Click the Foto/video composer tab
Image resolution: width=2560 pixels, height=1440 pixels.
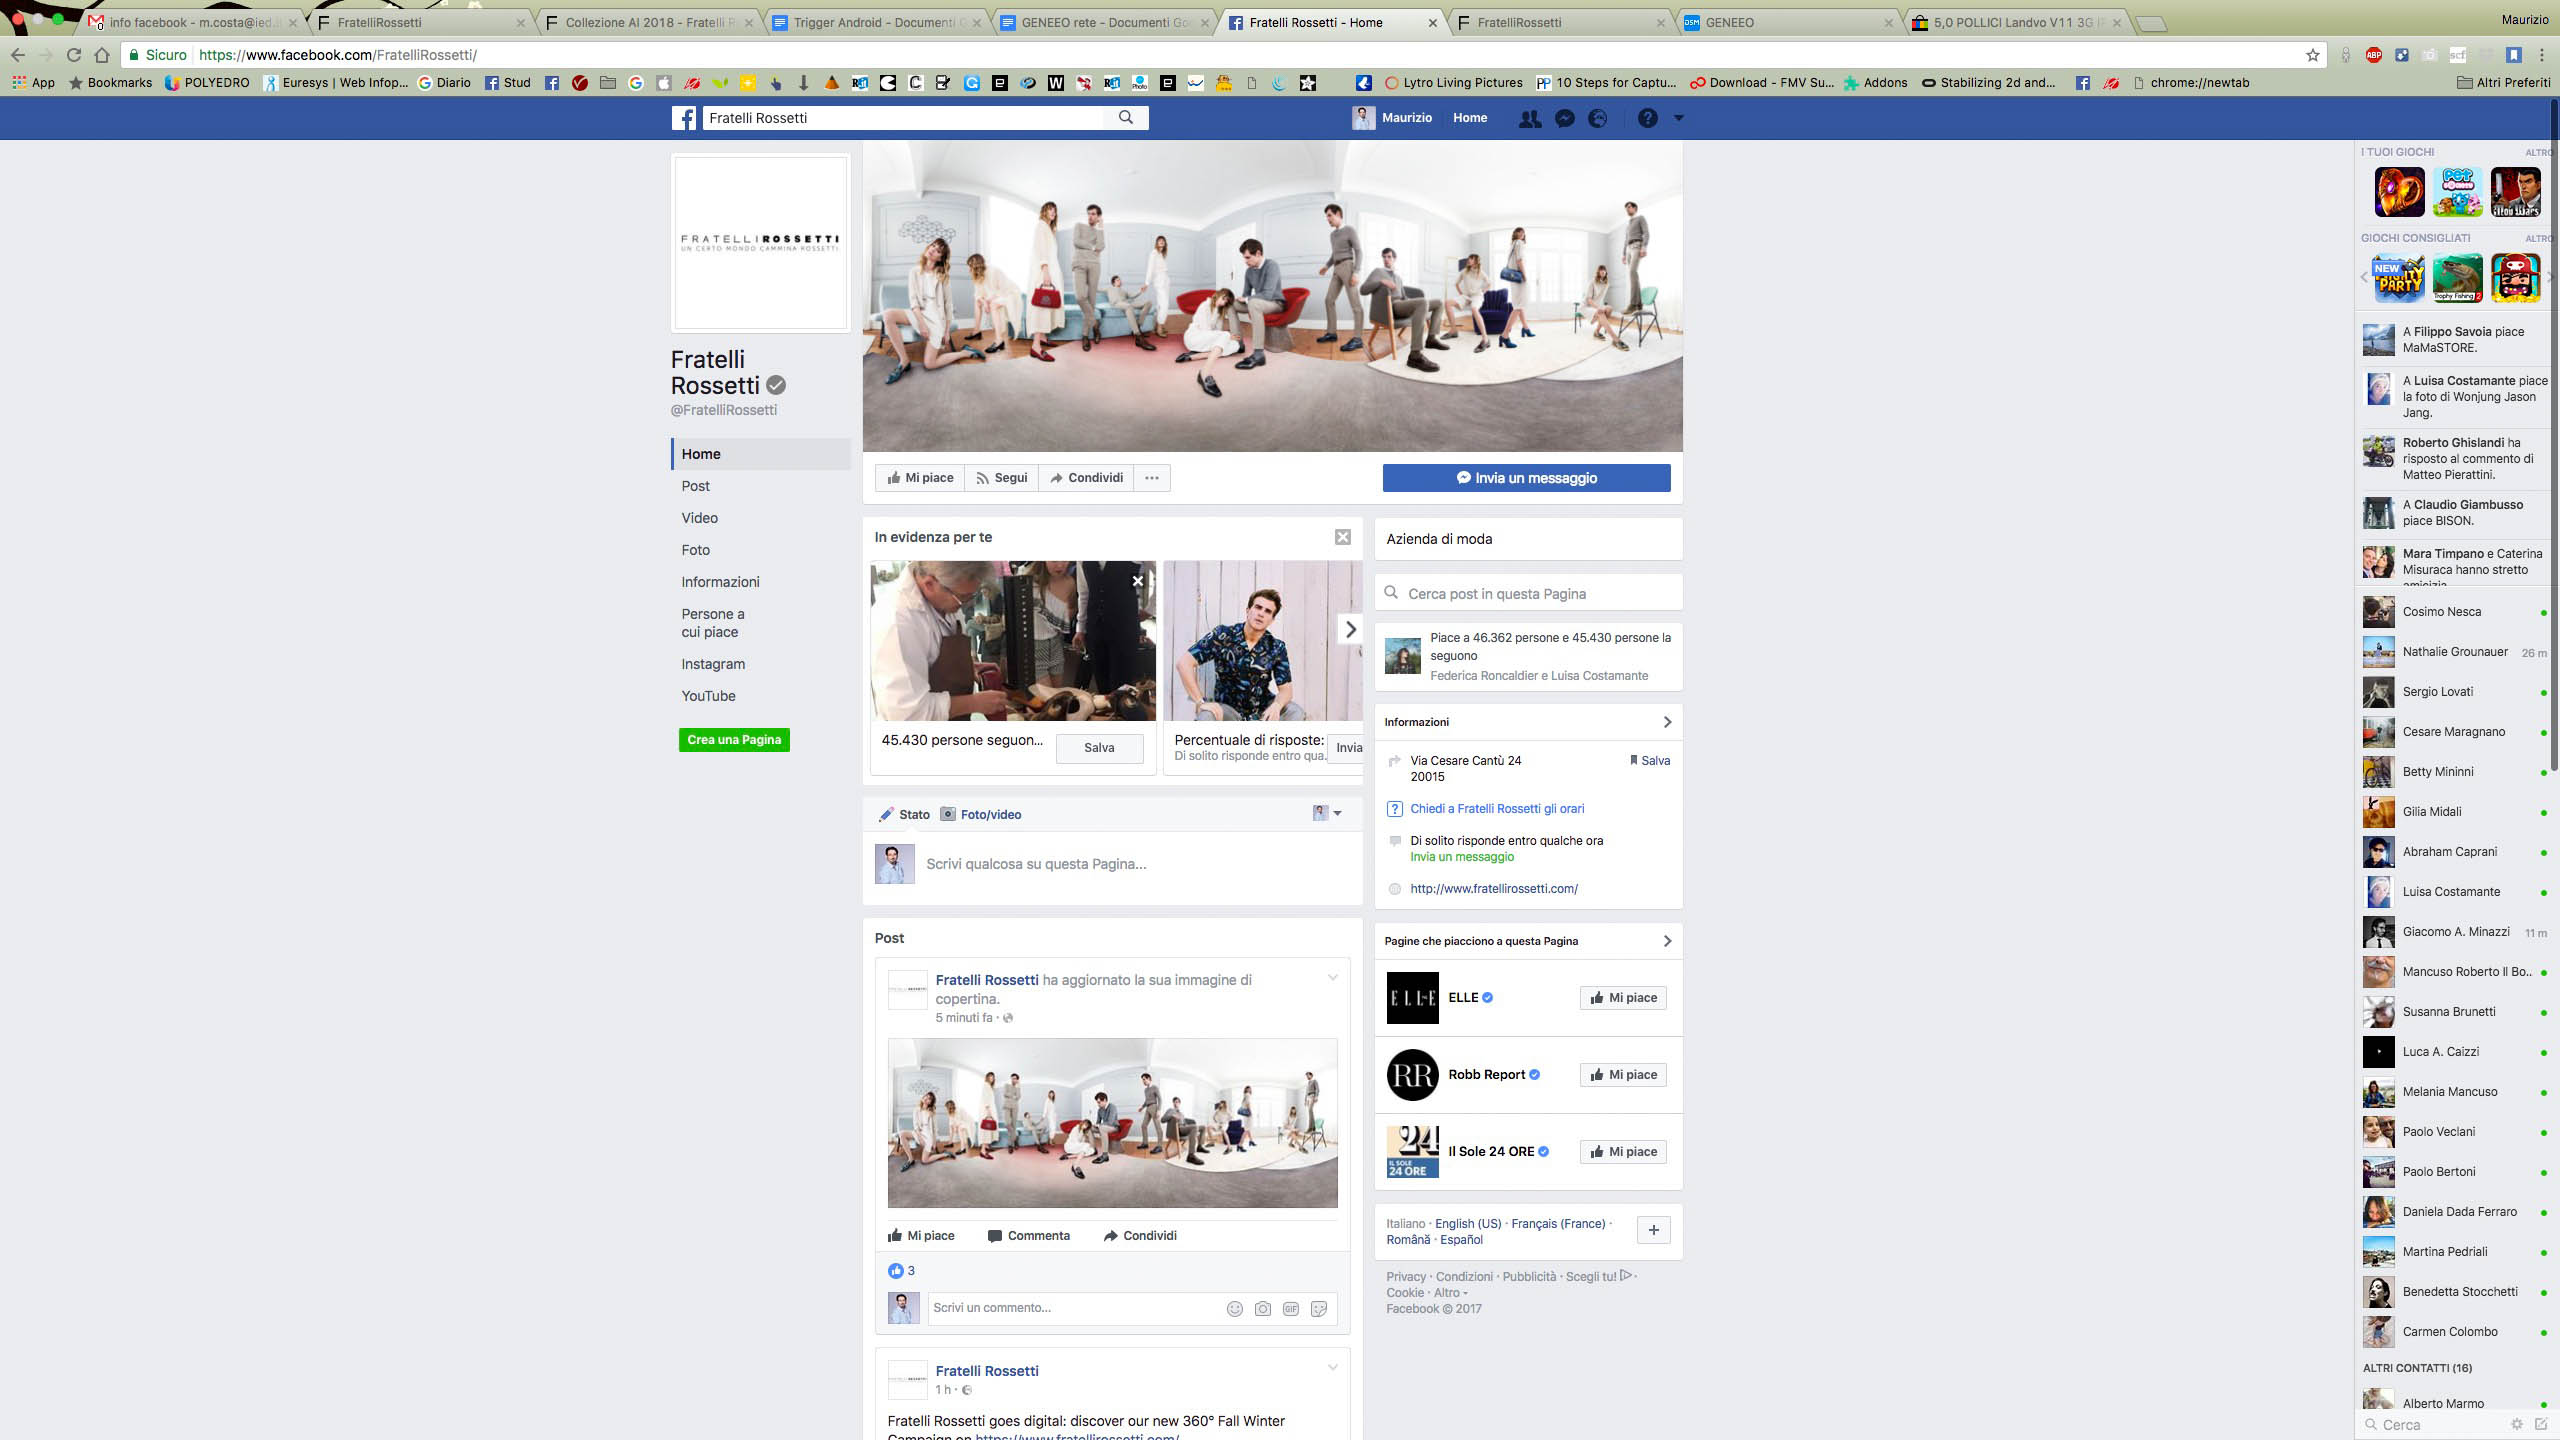(x=981, y=815)
